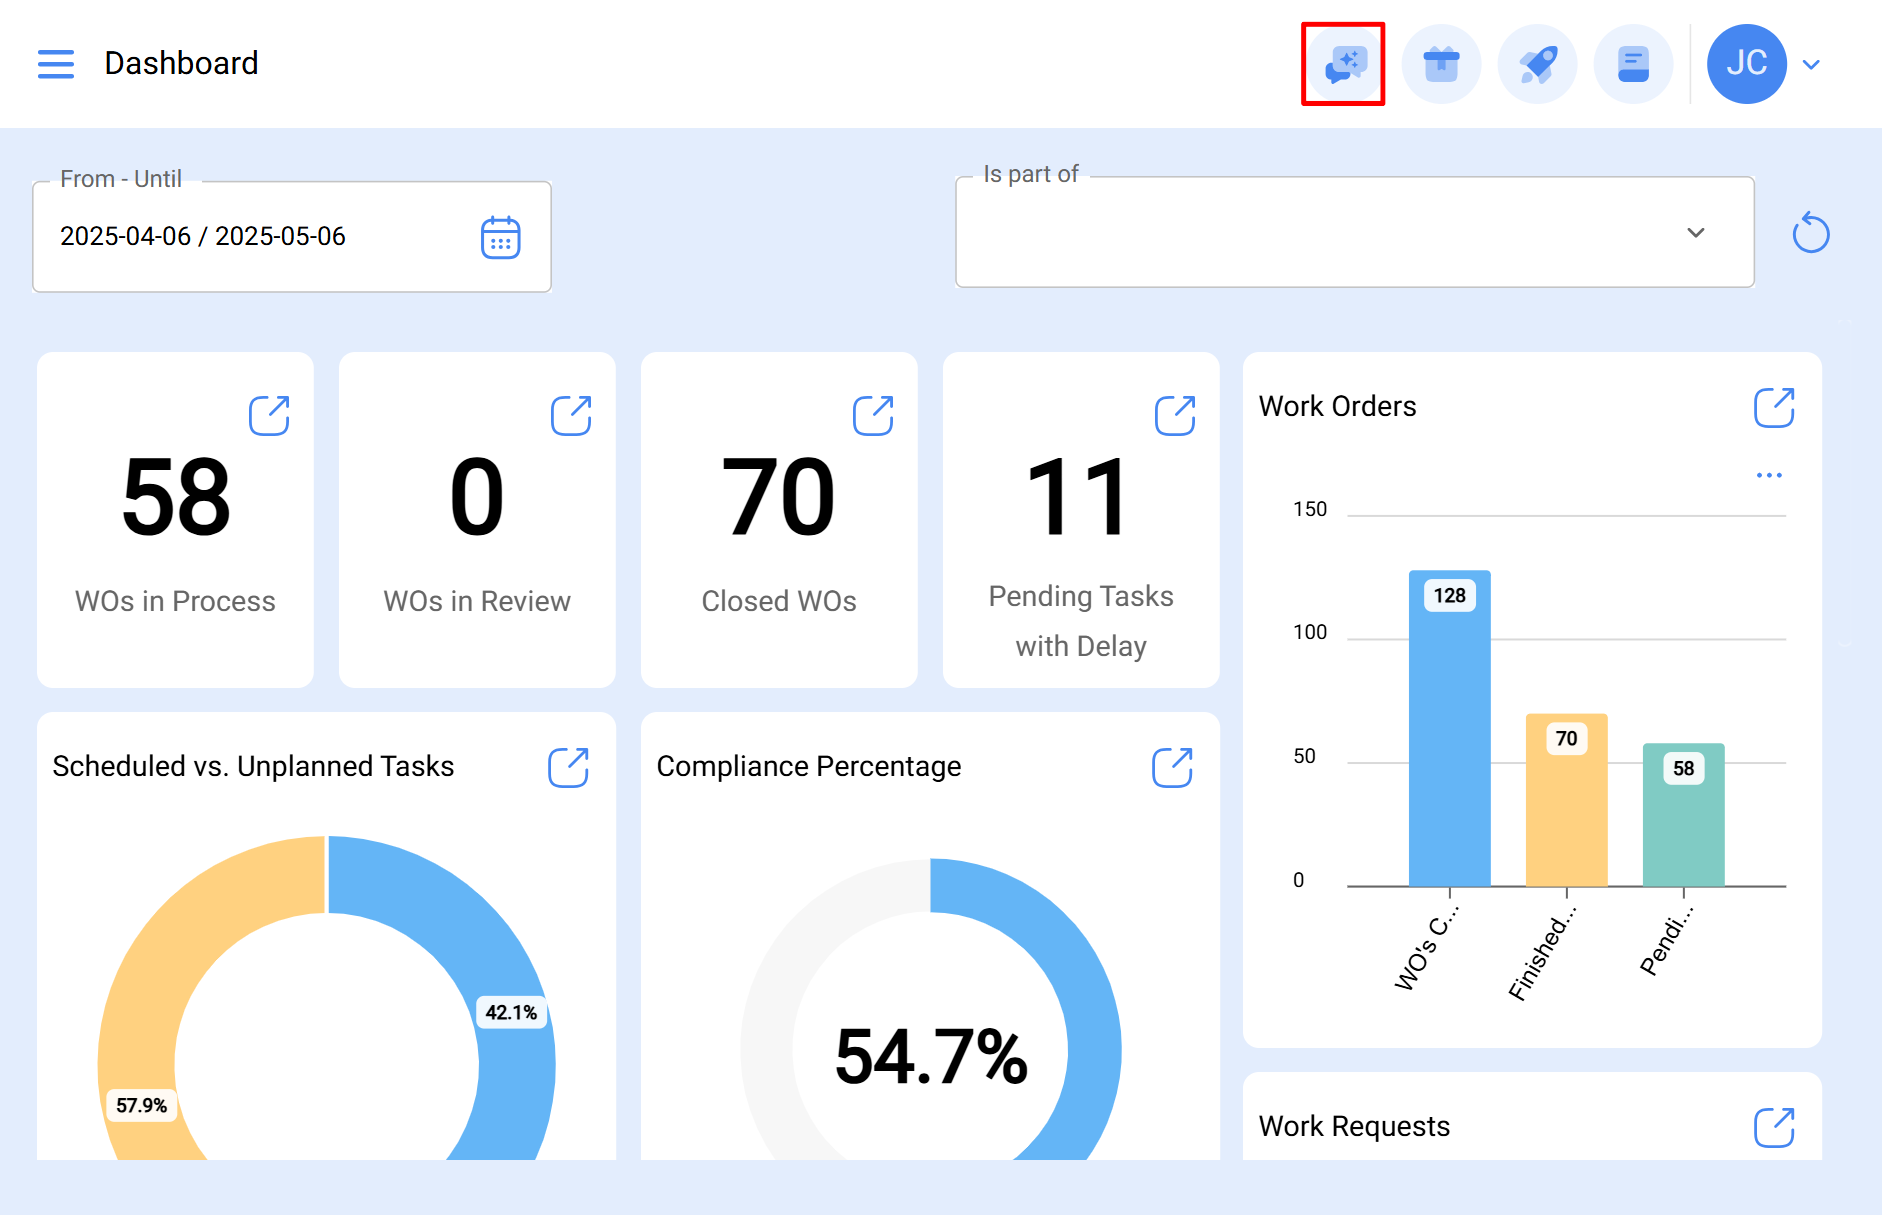Open Work Orders chart three-dot options
This screenshot has width=1882, height=1216.
tap(1769, 475)
